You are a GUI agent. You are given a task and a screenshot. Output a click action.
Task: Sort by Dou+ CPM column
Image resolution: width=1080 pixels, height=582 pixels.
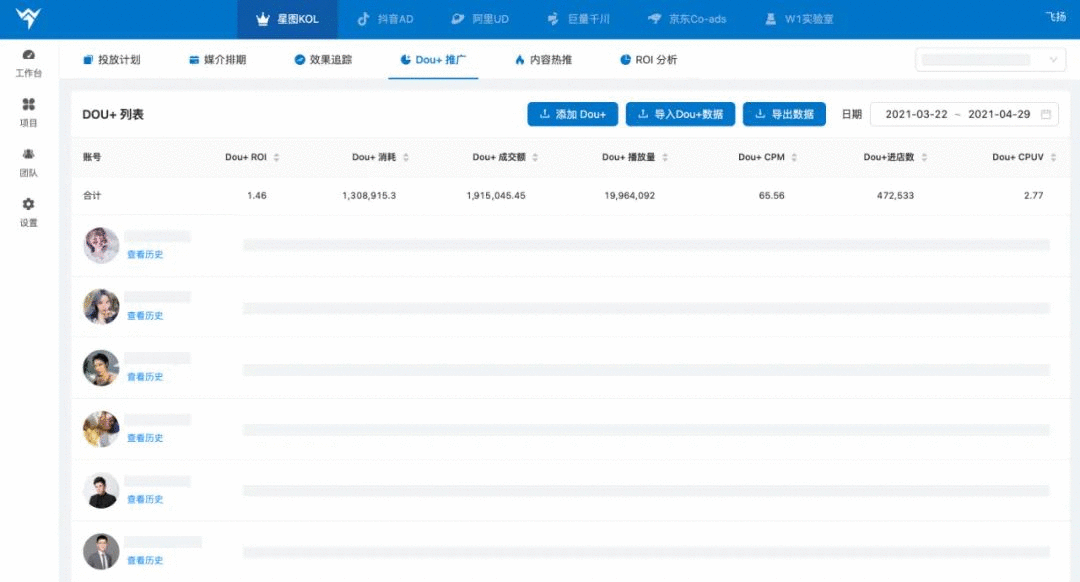[794, 157]
